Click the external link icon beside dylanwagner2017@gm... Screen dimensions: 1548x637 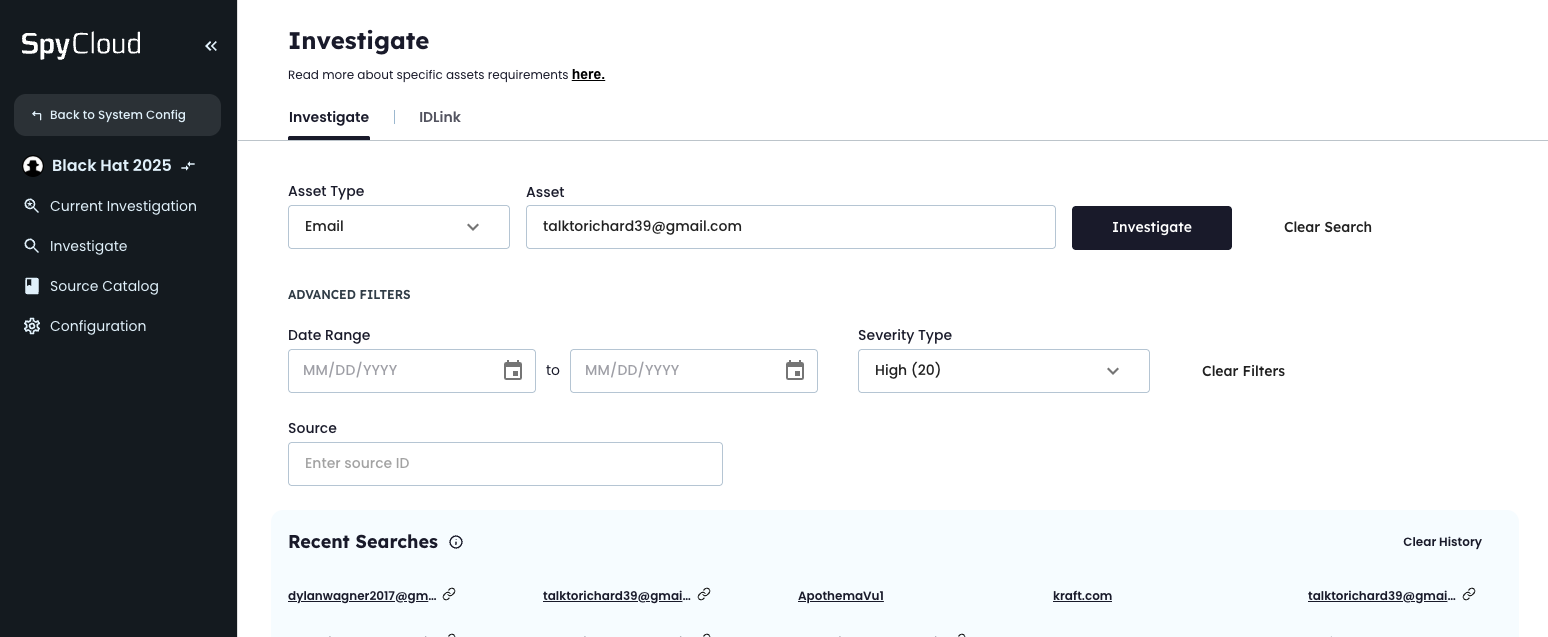pos(449,593)
